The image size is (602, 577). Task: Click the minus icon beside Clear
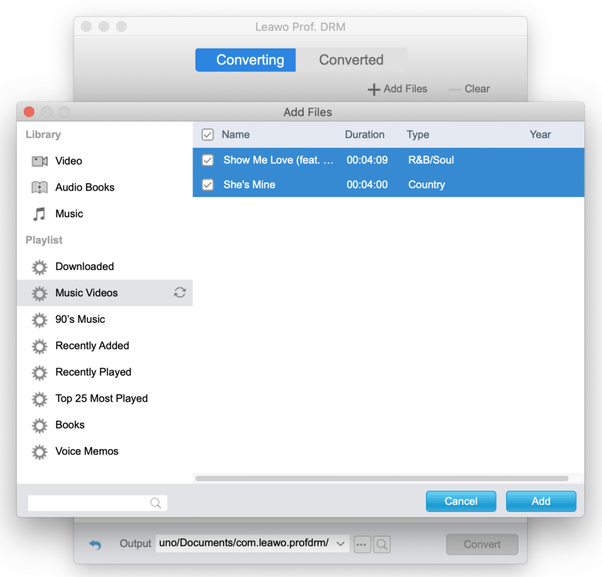tap(455, 89)
